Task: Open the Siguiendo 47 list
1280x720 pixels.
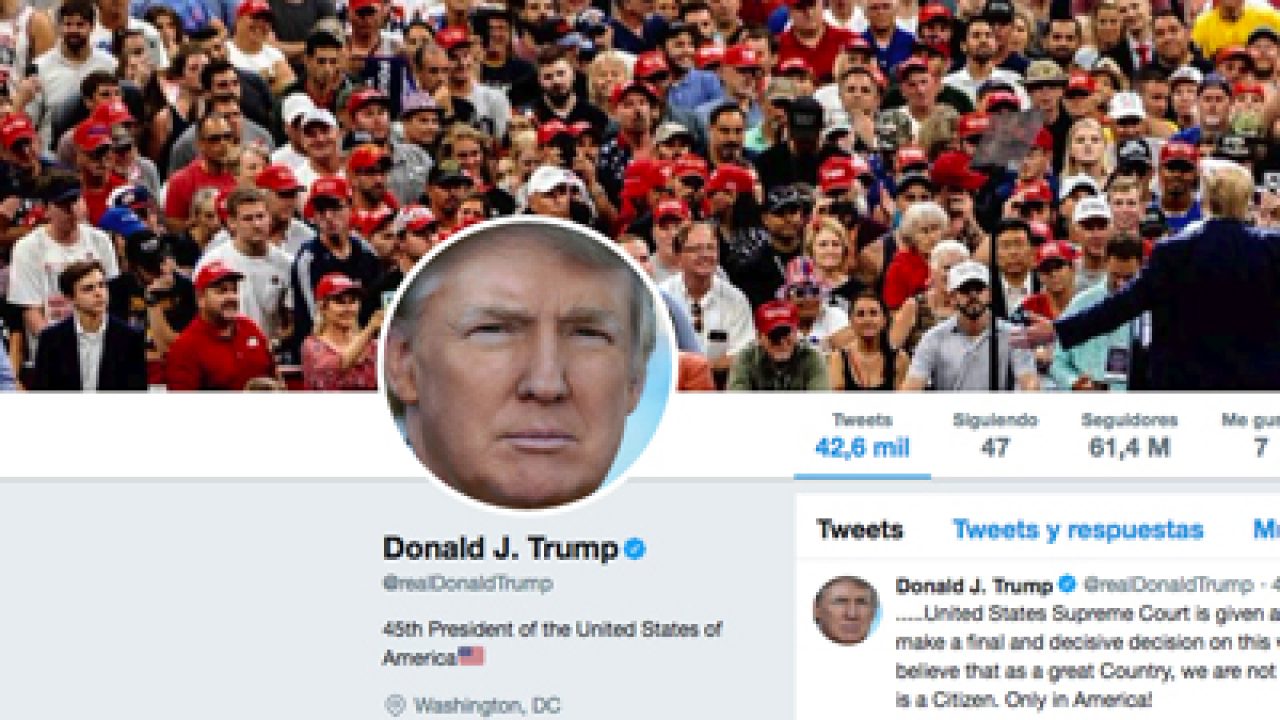Action: (995, 435)
